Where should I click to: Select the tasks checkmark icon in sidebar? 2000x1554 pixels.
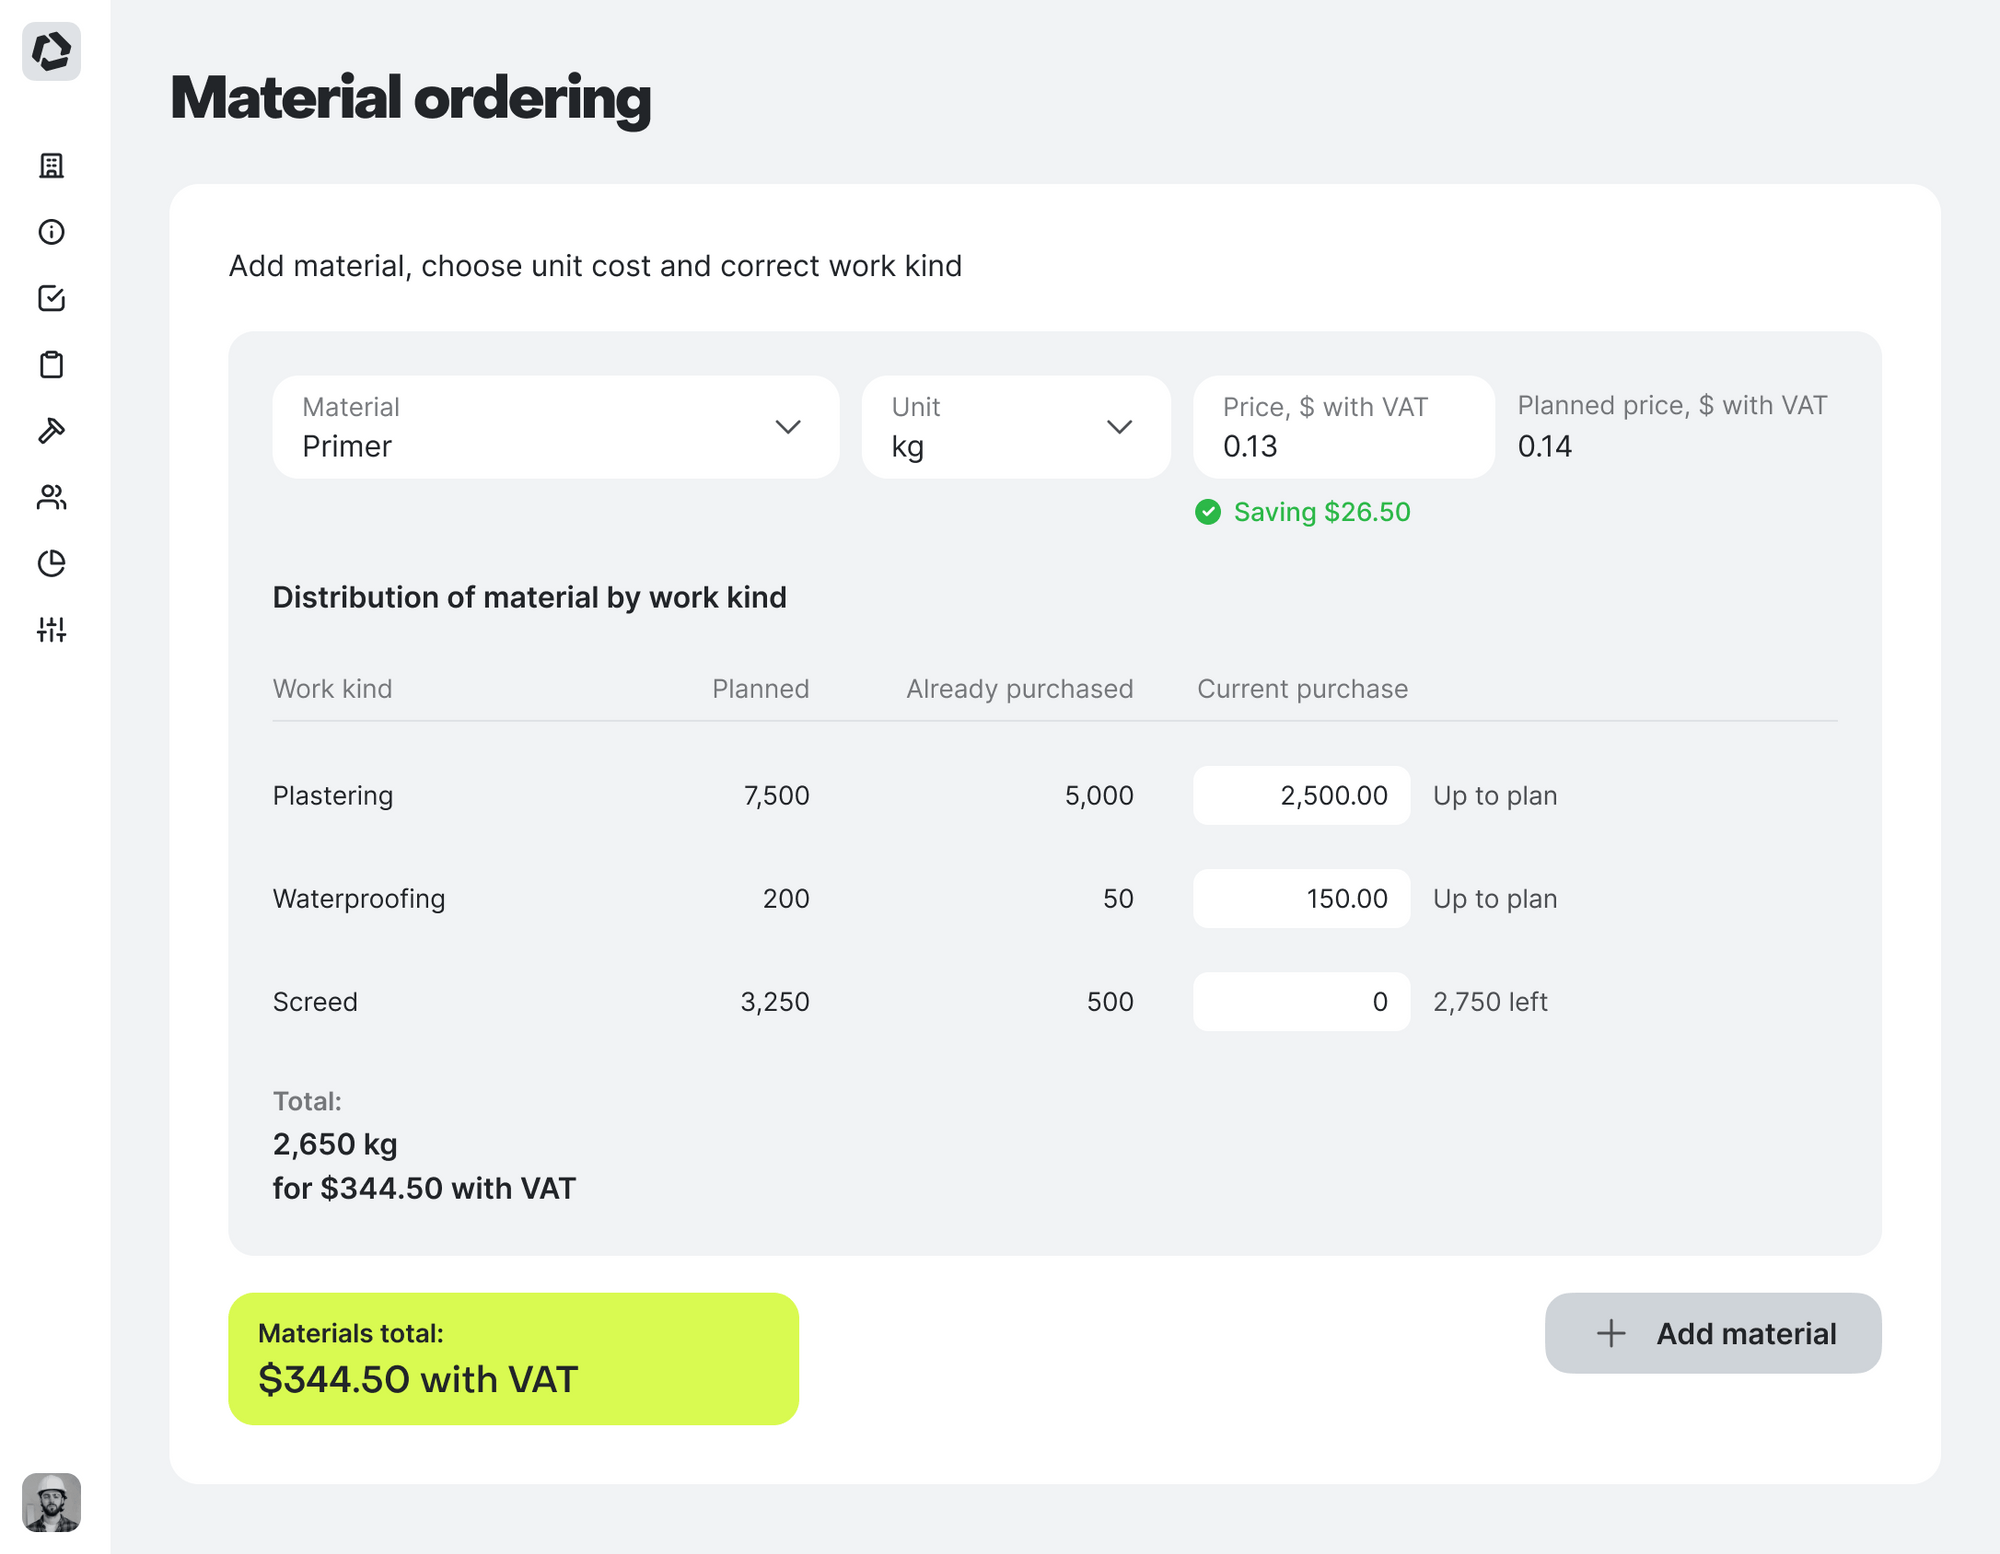coord(51,298)
